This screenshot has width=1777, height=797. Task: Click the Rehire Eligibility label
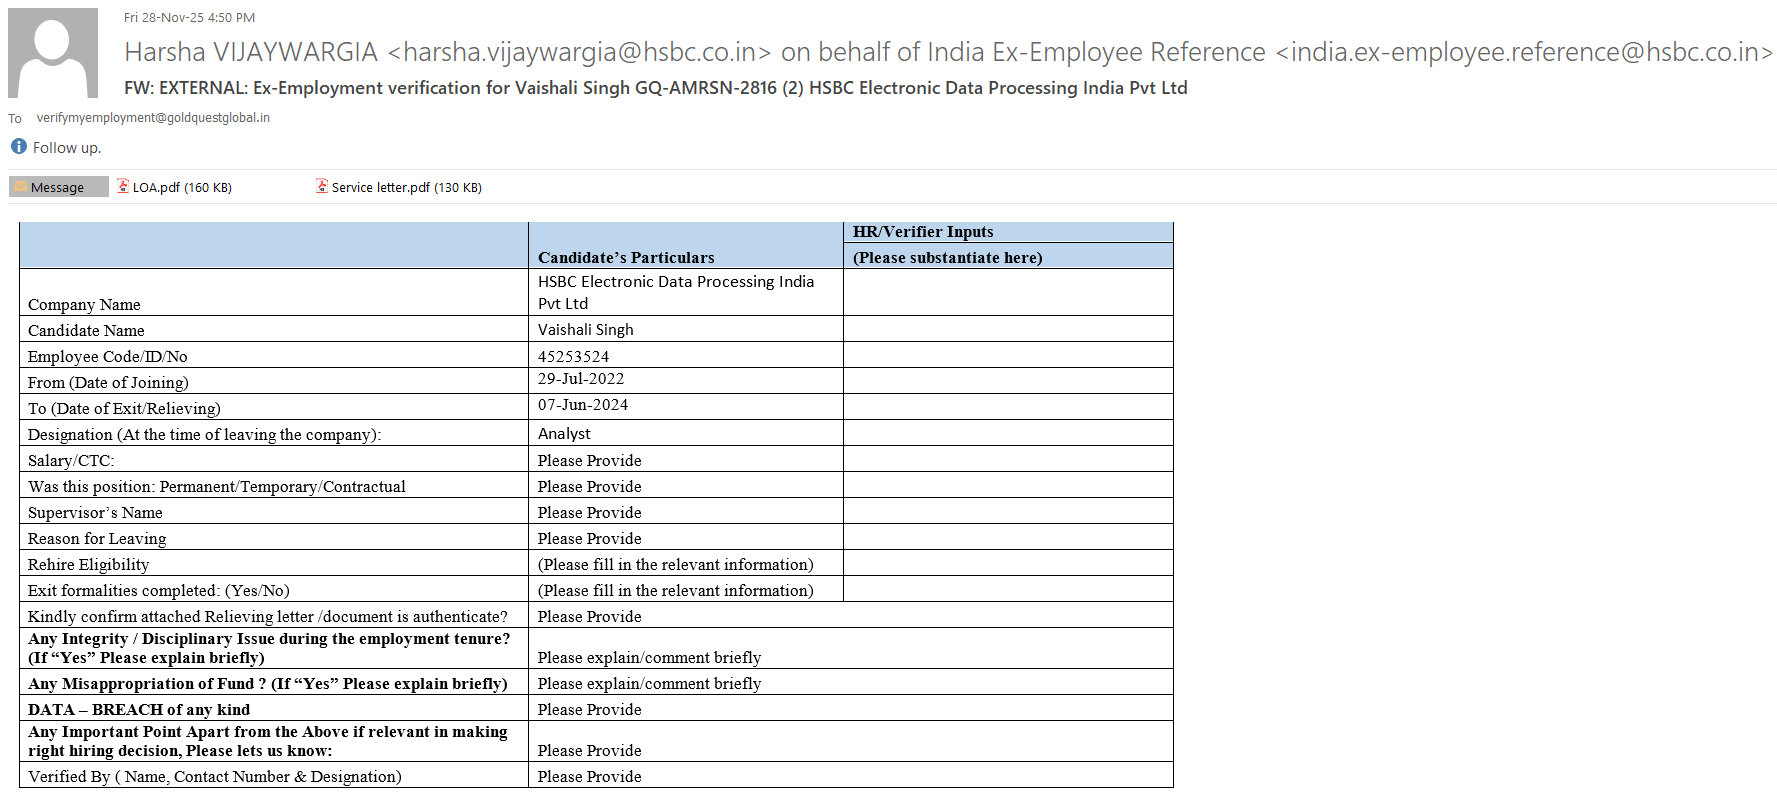(88, 565)
